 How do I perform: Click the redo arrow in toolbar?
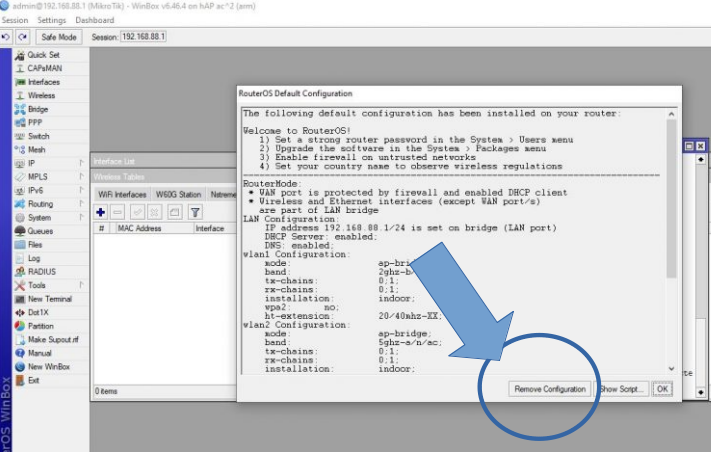click(21, 36)
